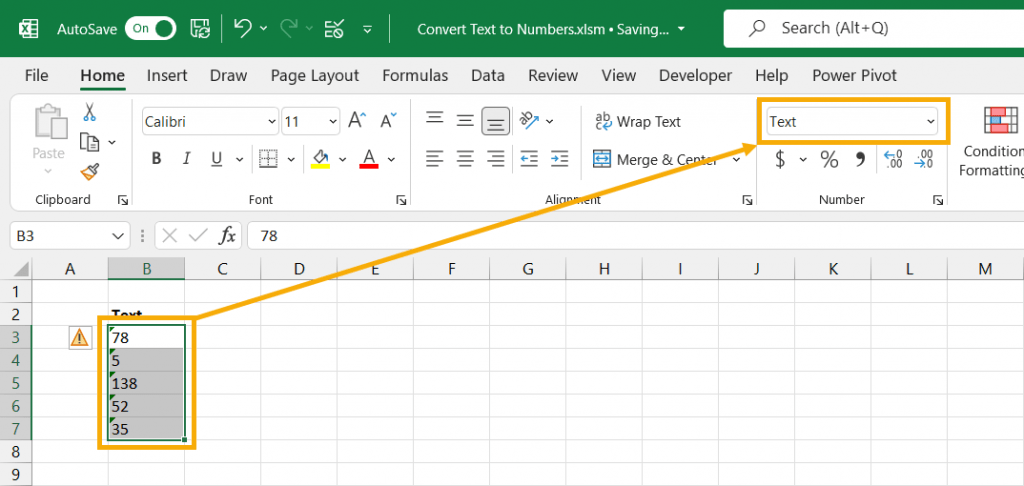This screenshot has height=486, width=1024.
Task: Click the Copy icon
Action: click(x=89, y=142)
